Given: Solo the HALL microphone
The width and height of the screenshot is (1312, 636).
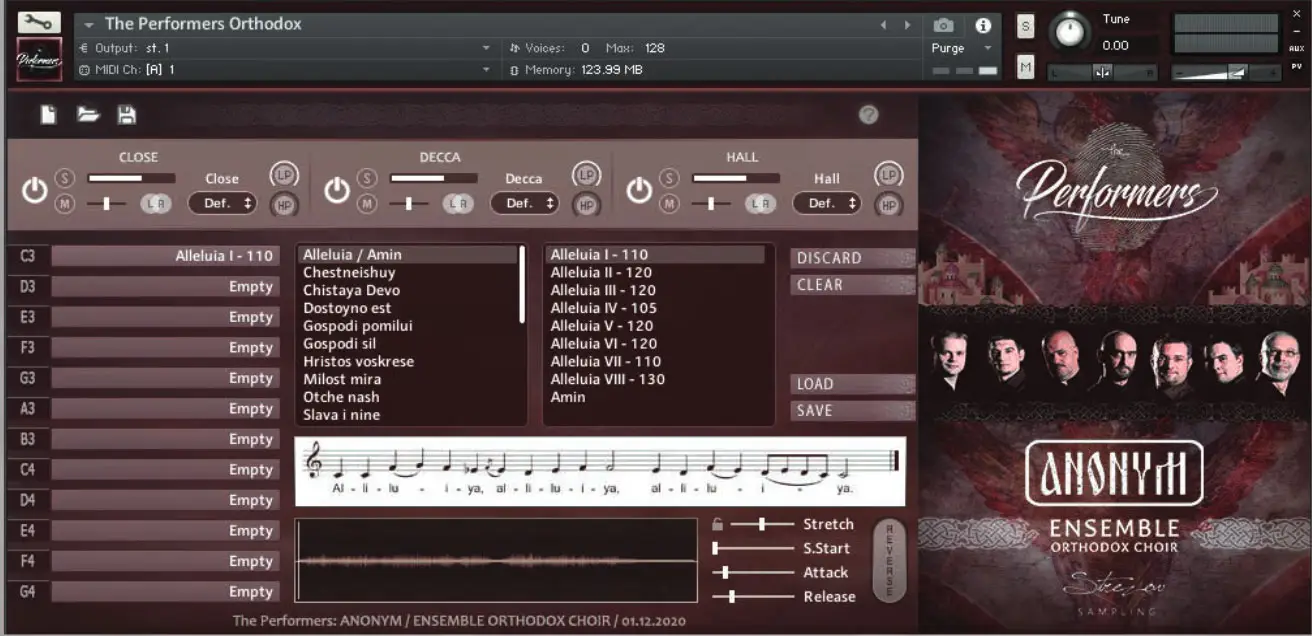Looking at the screenshot, I should 669,178.
